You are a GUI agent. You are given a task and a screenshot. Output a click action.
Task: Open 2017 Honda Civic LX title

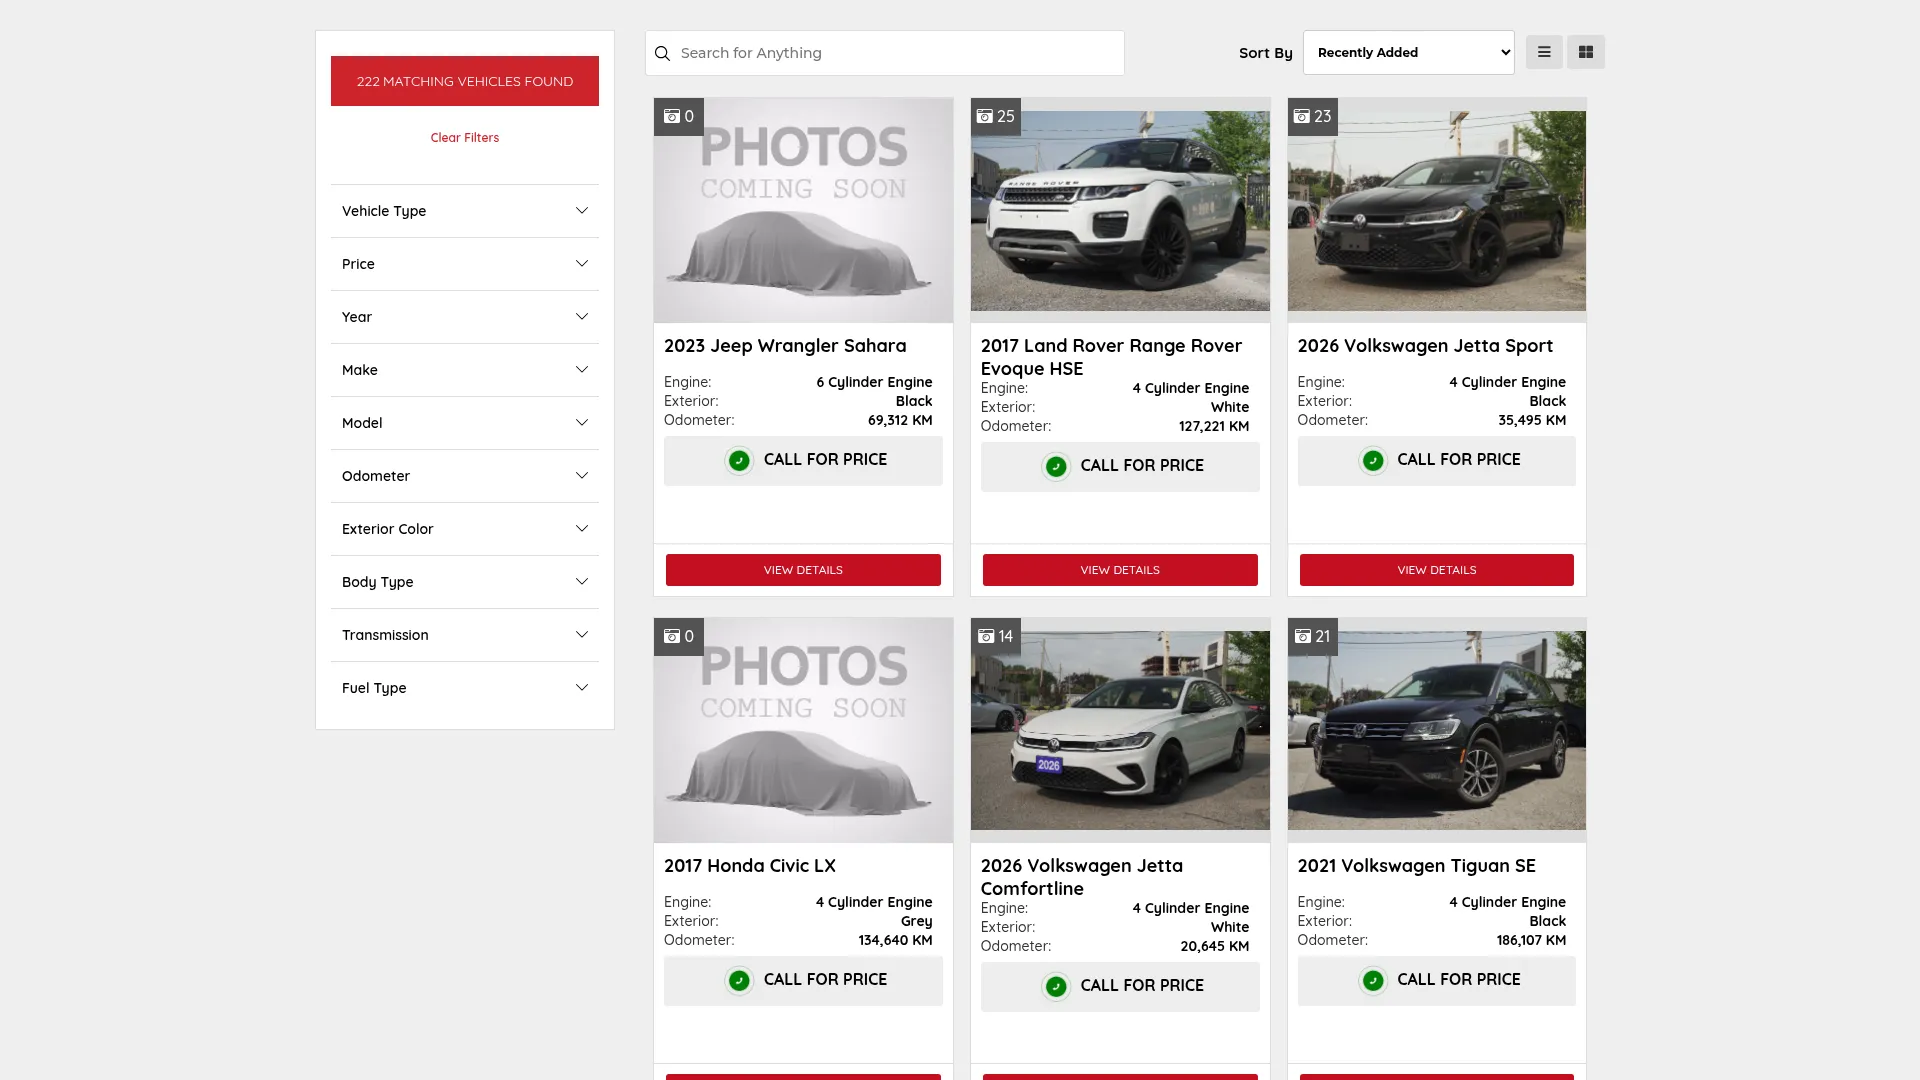(750, 866)
